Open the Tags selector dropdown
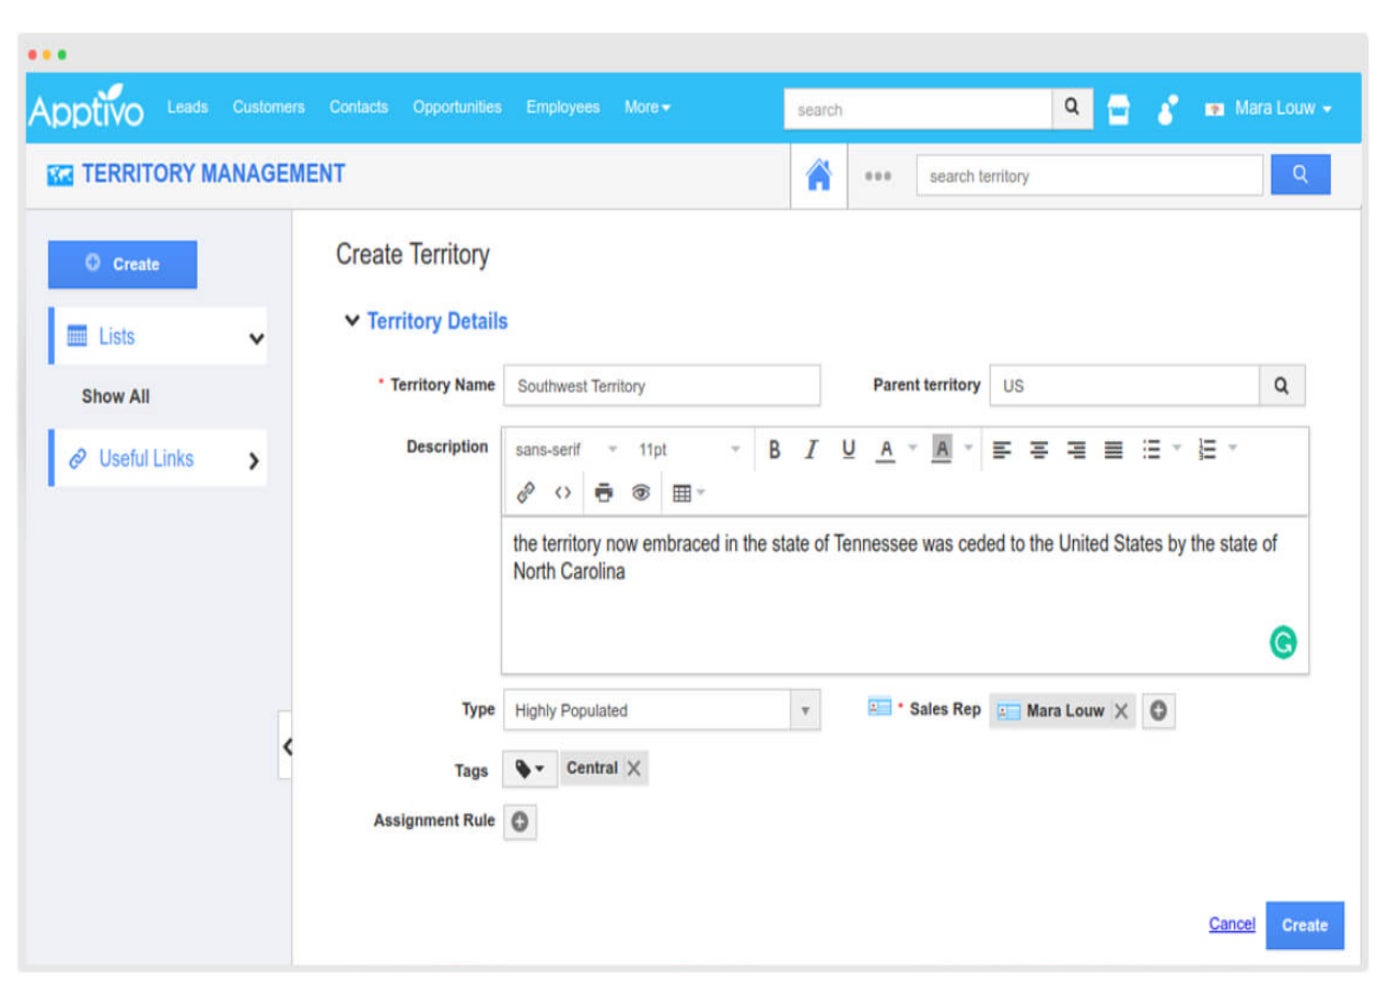Screen dimensions: 1400x1000 click(529, 769)
